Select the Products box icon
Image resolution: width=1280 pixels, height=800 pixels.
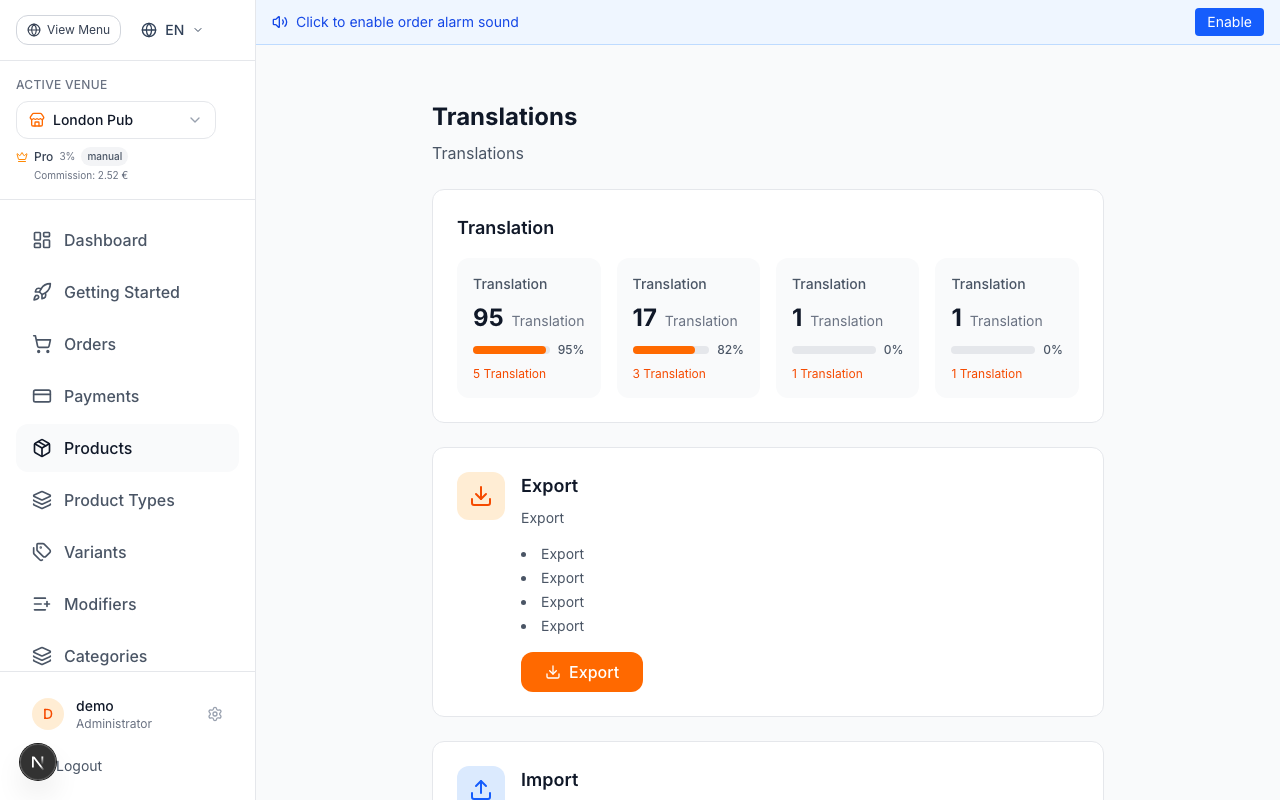[41, 448]
